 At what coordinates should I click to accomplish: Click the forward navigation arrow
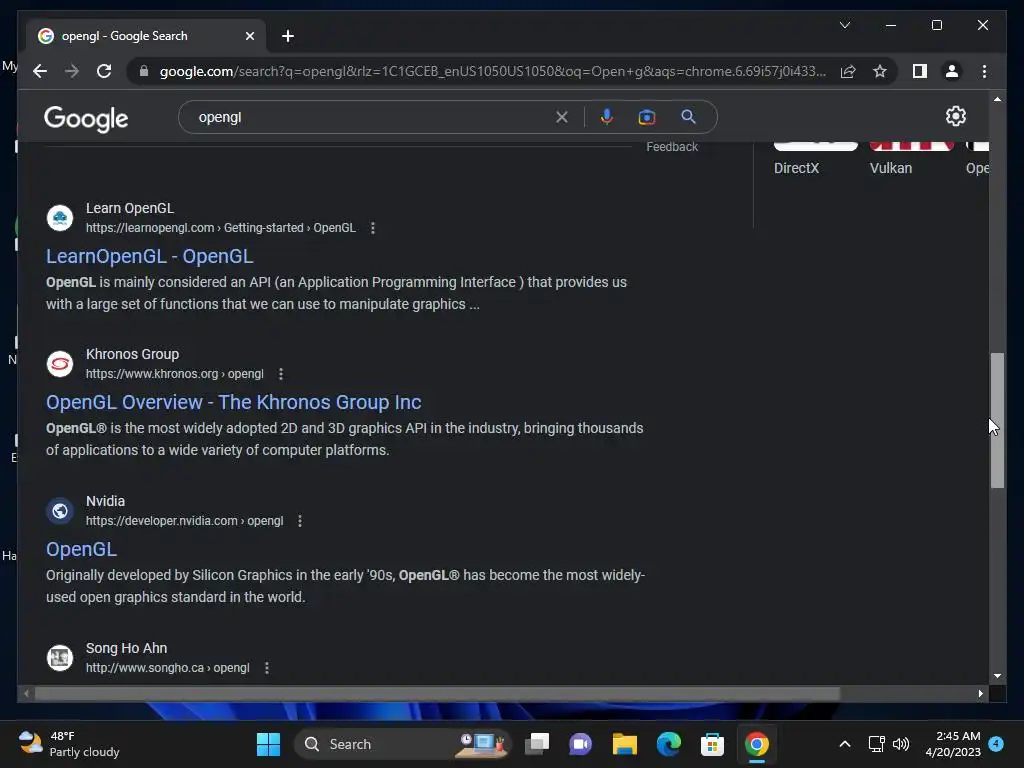72,71
